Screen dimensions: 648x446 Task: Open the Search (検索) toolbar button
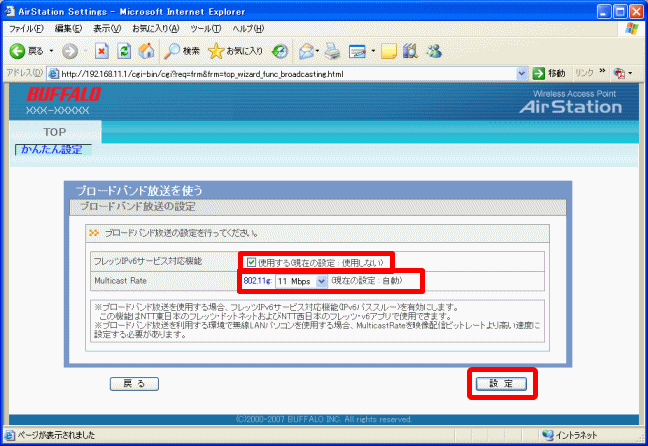coord(182,50)
